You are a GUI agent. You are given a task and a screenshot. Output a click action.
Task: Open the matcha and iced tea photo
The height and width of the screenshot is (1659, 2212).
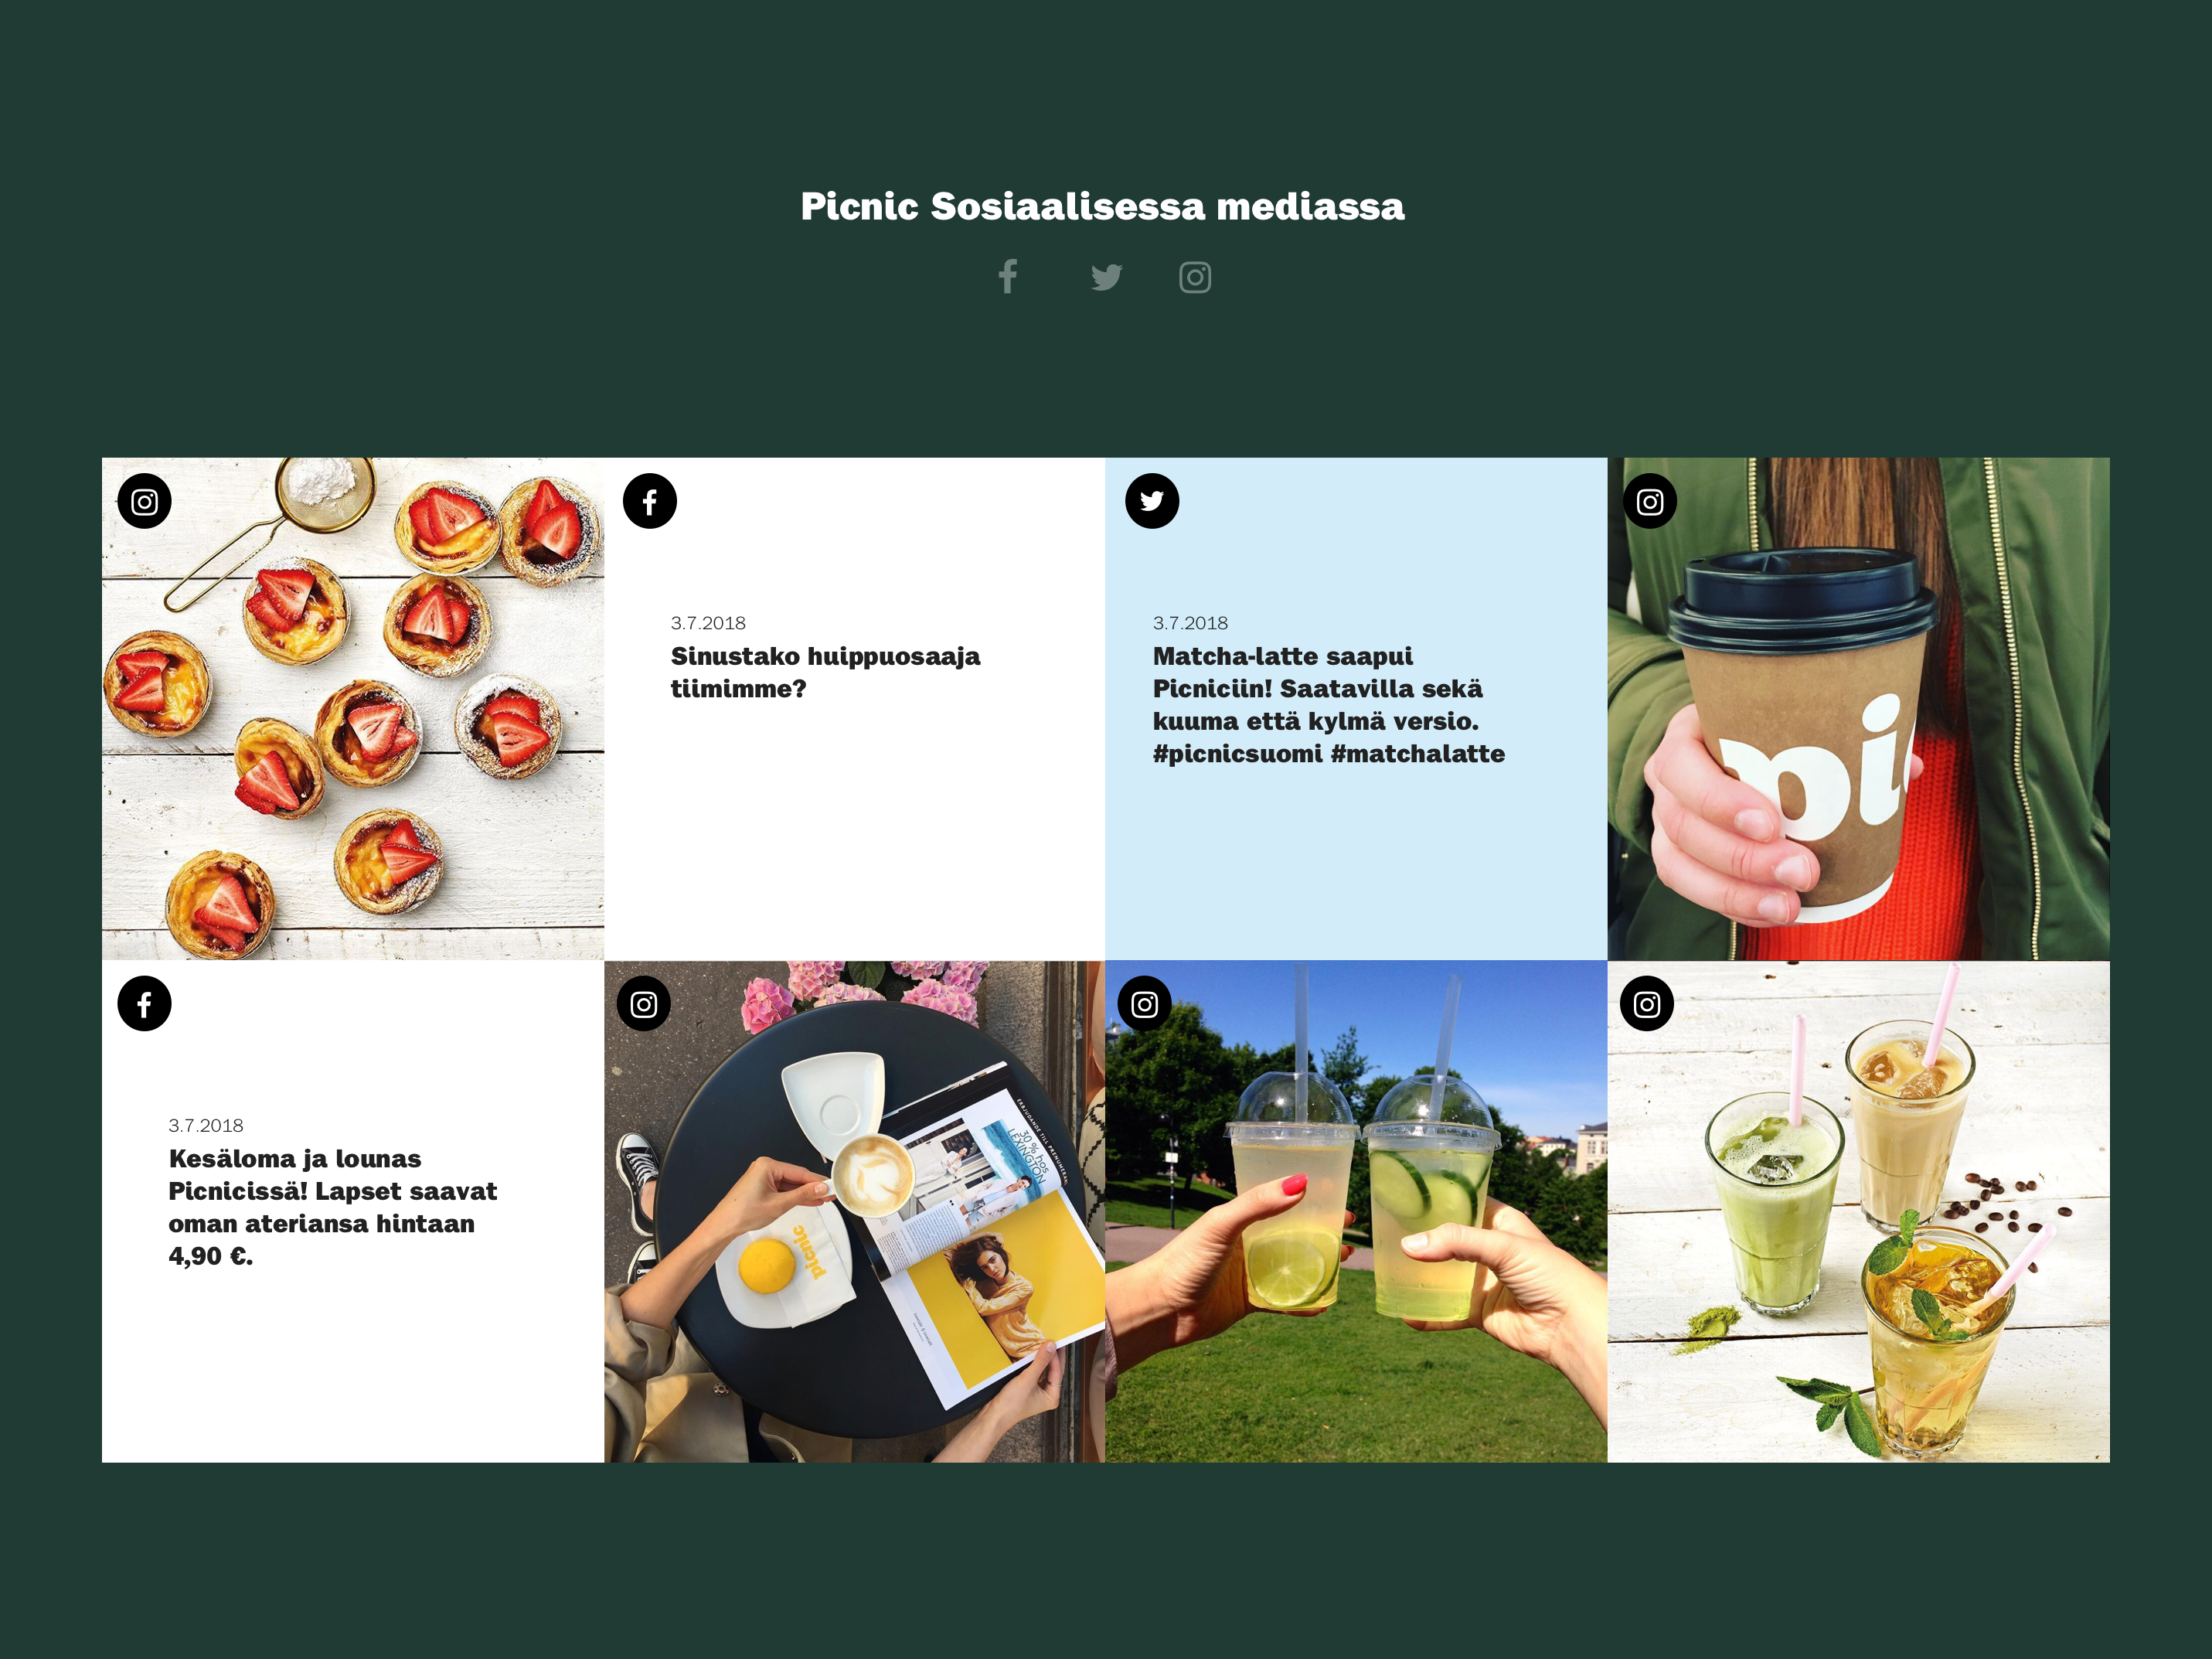(1859, 1211)
